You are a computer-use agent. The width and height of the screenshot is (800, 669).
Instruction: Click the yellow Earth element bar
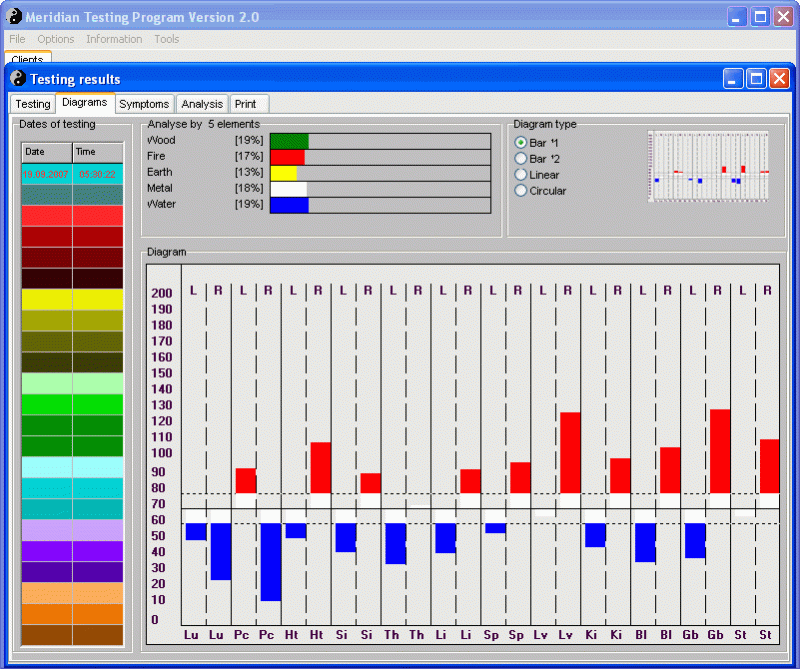click(284, 173)
